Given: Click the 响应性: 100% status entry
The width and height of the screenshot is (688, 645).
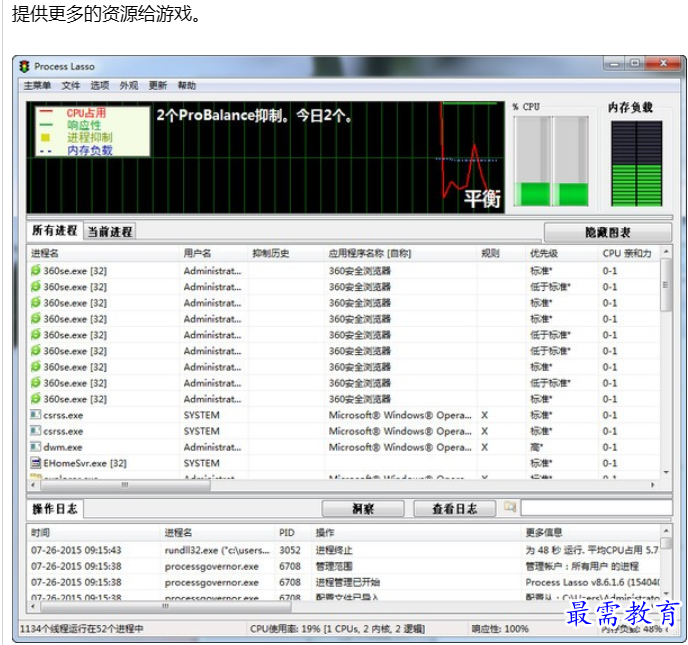Looking at the screenshot, I should pyautogui.click(x=500, y=628).
